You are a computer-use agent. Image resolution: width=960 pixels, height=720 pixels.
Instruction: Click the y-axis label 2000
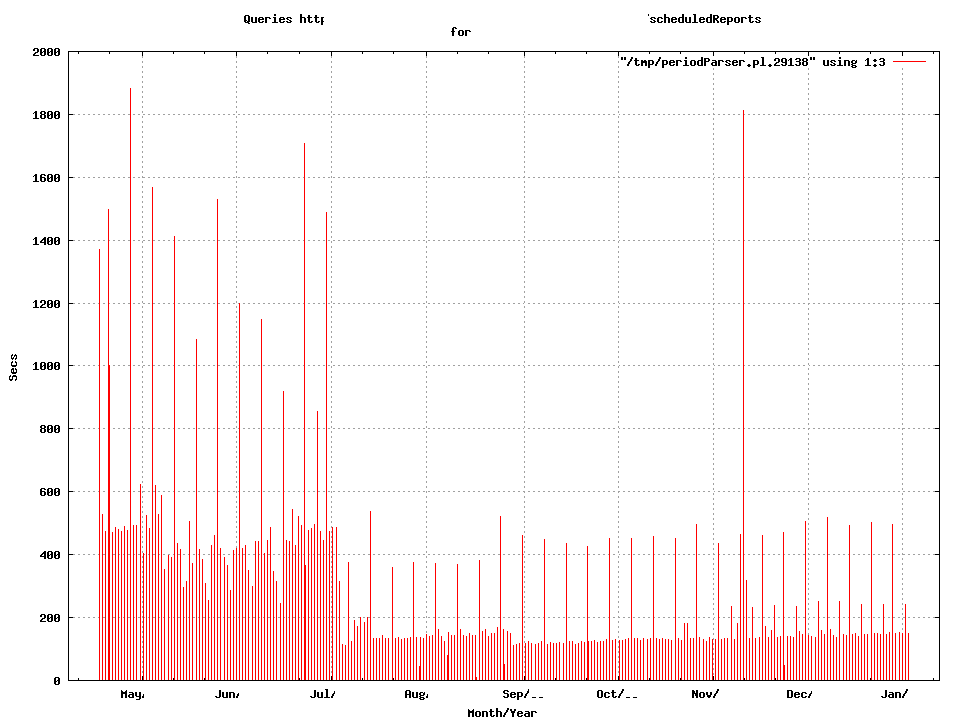click(x=46, y=52)
